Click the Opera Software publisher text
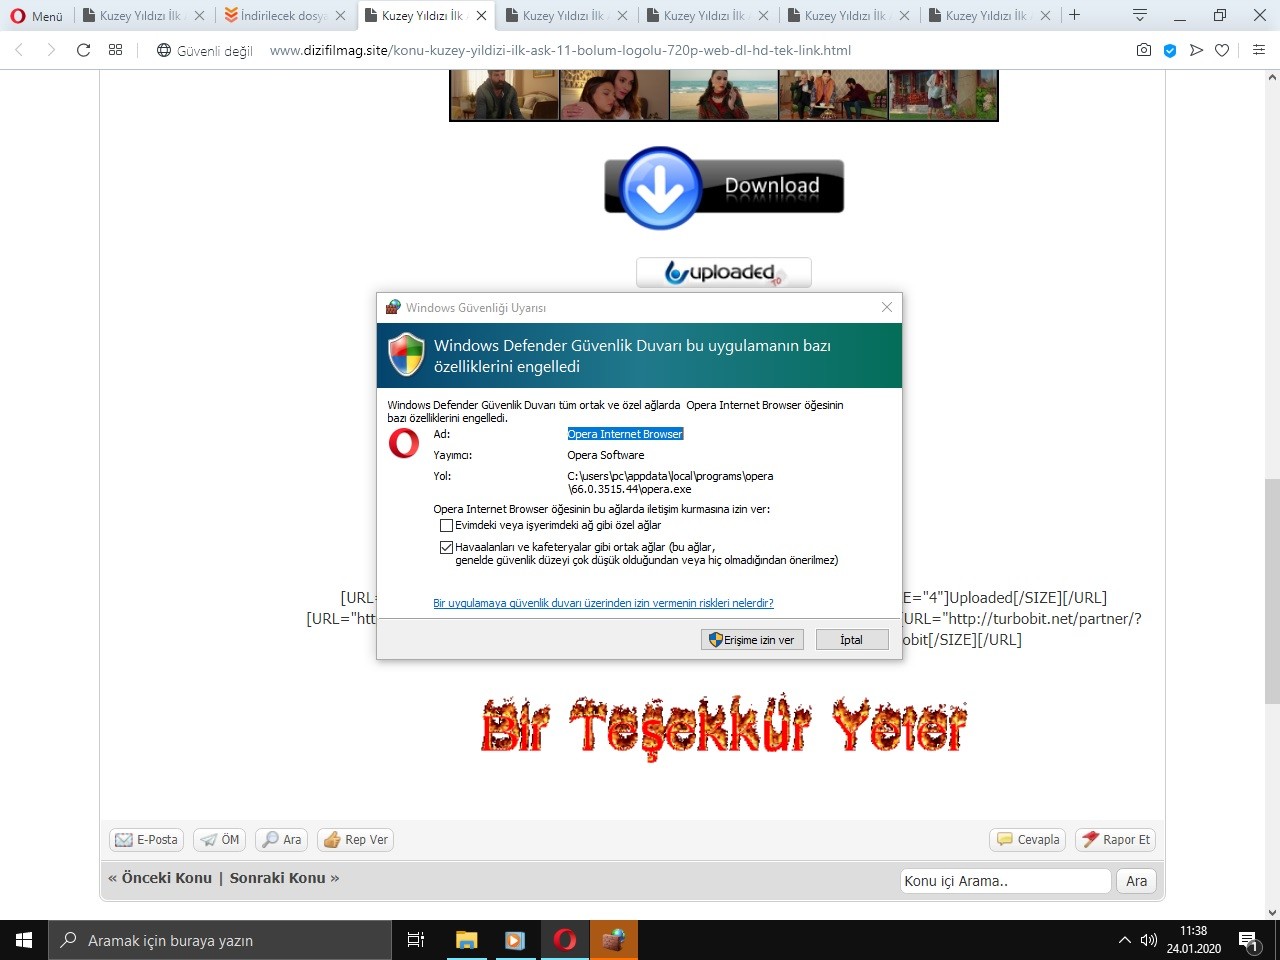Image resolution: width=1280 pixels, height=960 pixels. [606, 455]
